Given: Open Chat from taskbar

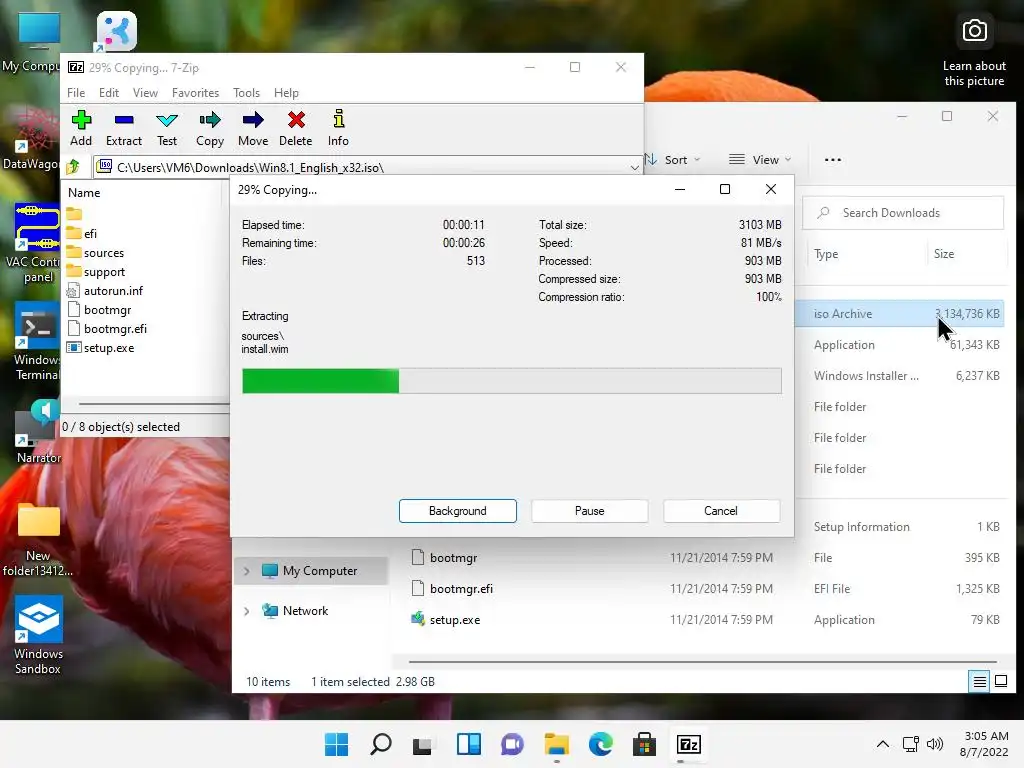Looking at the screenshot, I should coord(512,744).
